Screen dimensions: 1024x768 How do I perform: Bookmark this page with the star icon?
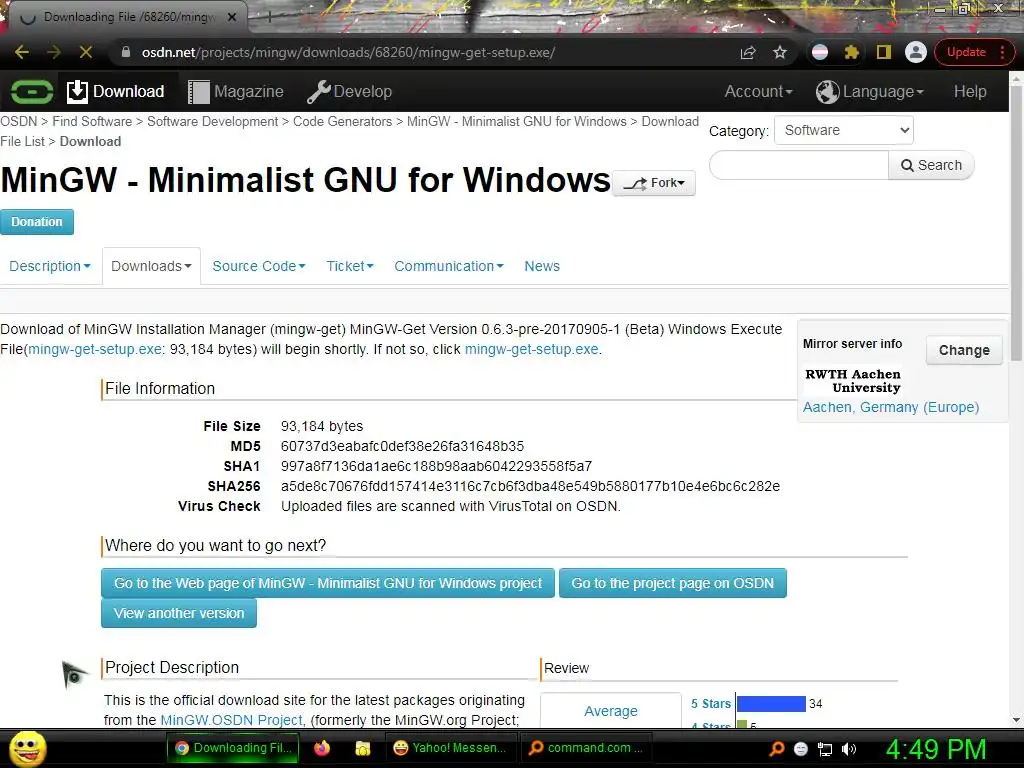click(780, 52)
